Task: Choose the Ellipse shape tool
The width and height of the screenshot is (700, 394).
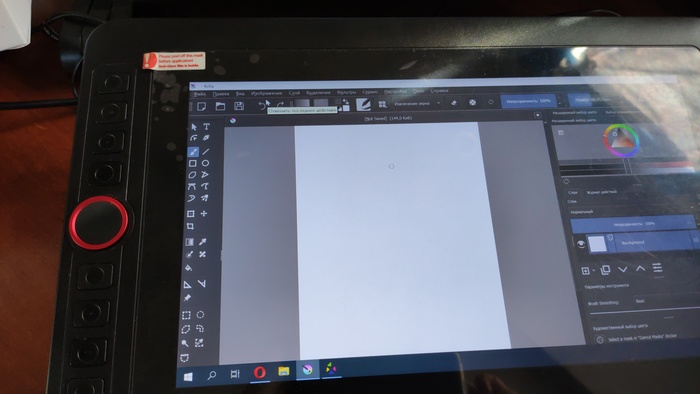Action: click(x=205, y=163)
